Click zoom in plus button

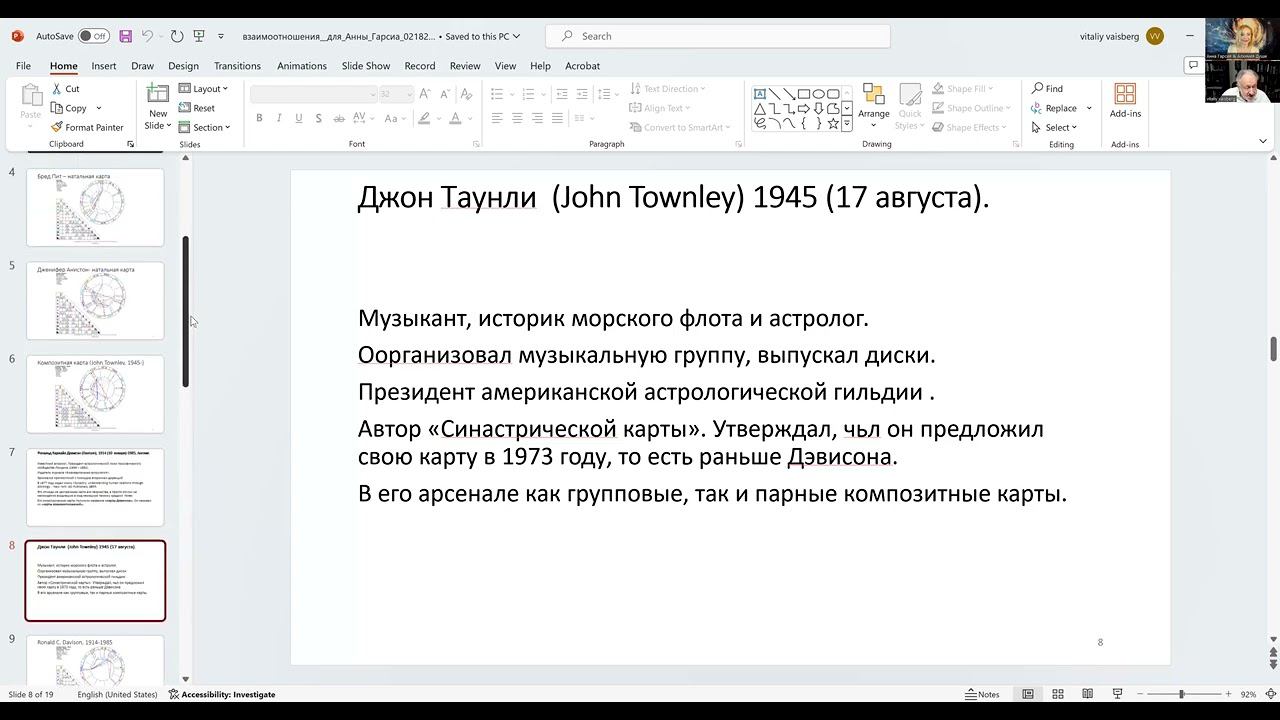(1228, 694)
